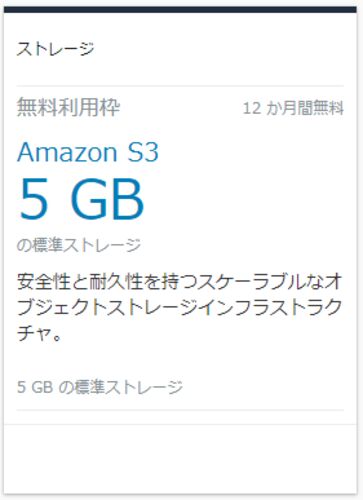Image resolution: width=363 pixels, height=500 pixels.
Task: Click the word Amazon in the title
Action: pos(67,152)
